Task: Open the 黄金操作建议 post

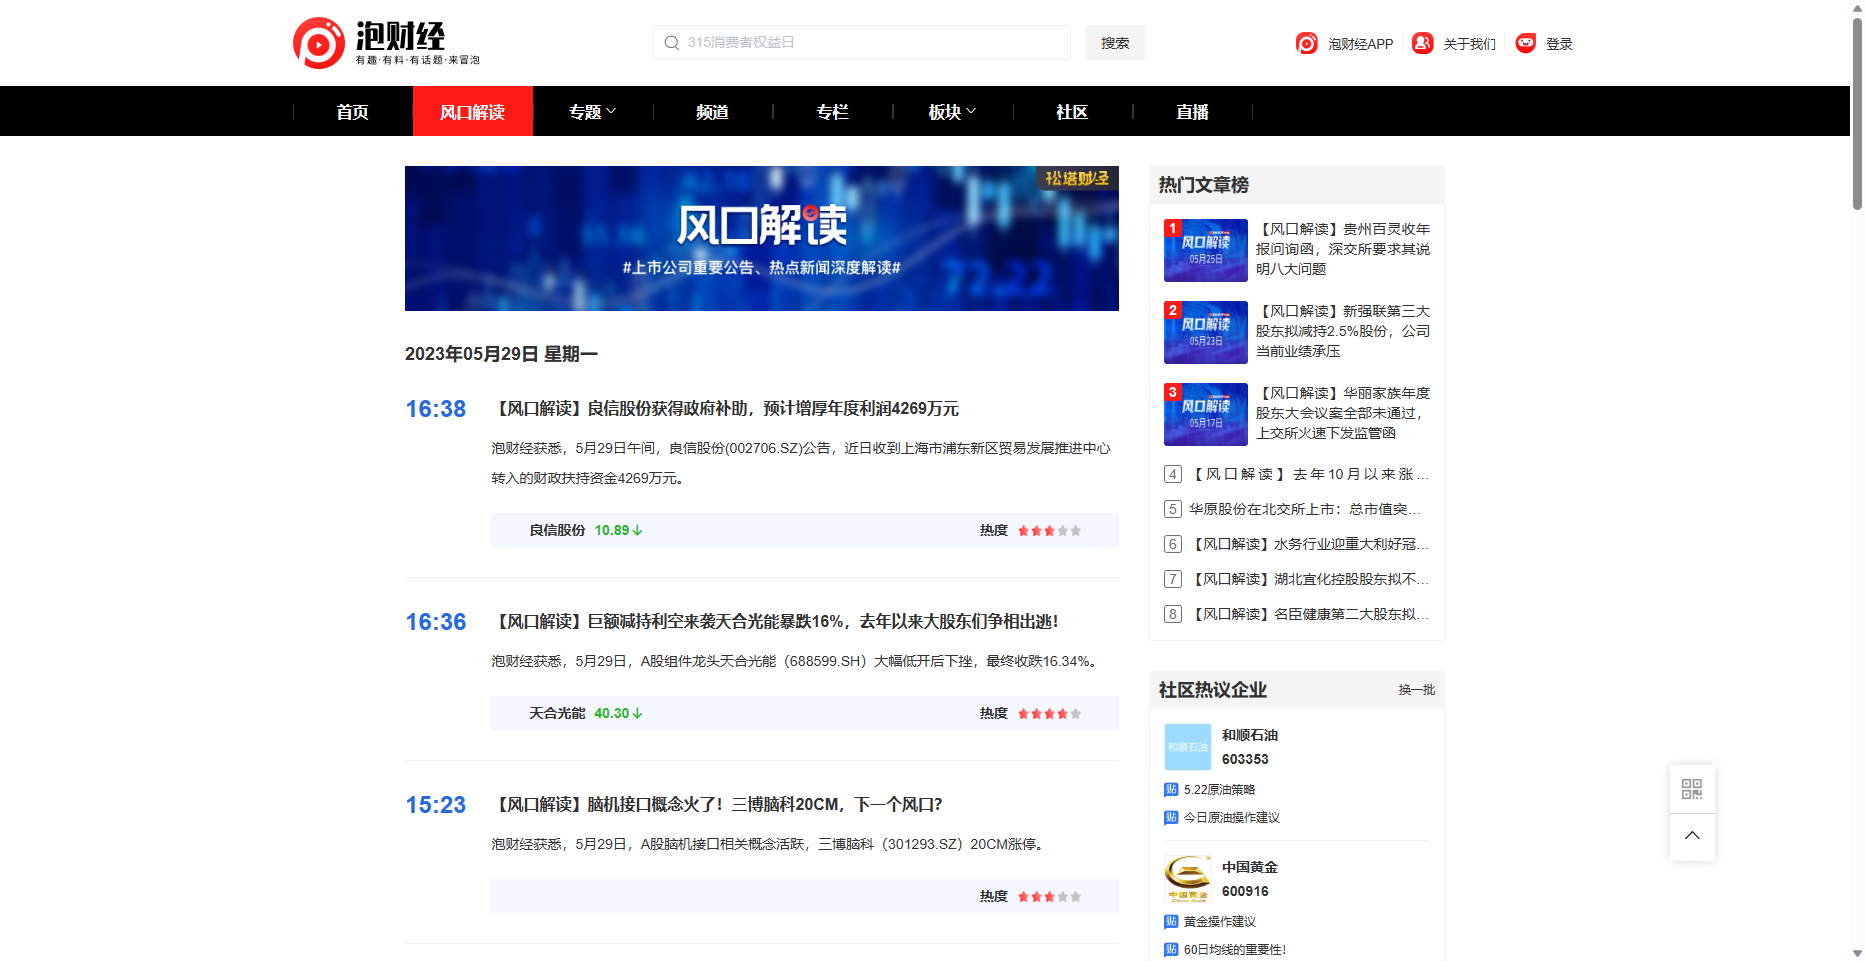Action: 1220,922
